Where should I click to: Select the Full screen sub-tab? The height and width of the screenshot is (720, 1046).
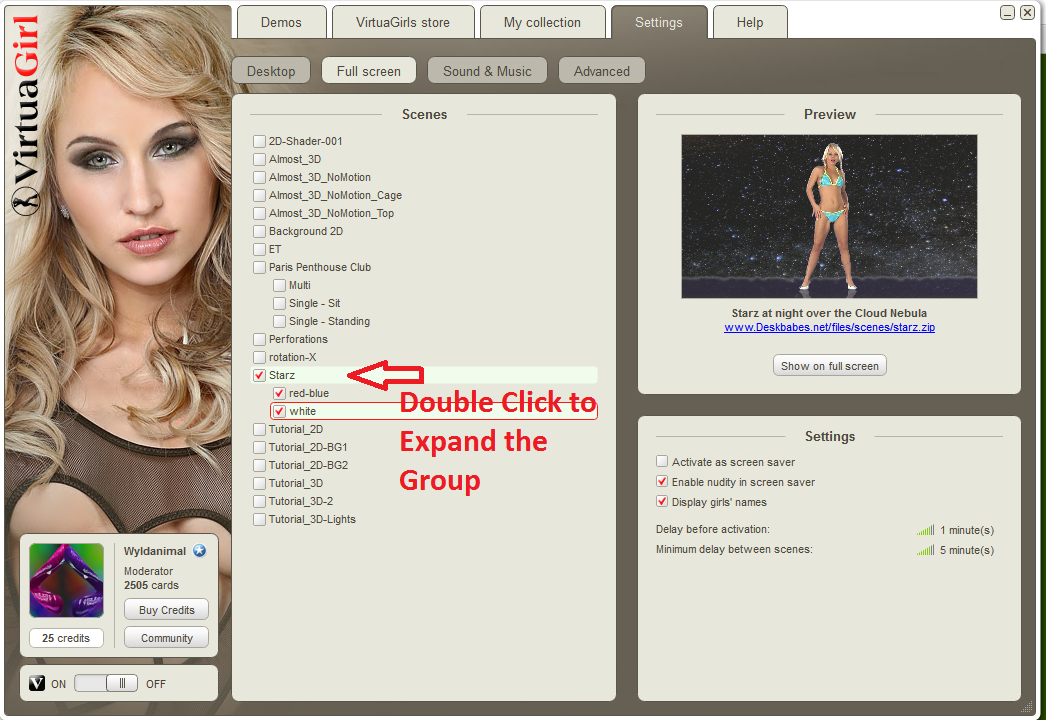369,71
